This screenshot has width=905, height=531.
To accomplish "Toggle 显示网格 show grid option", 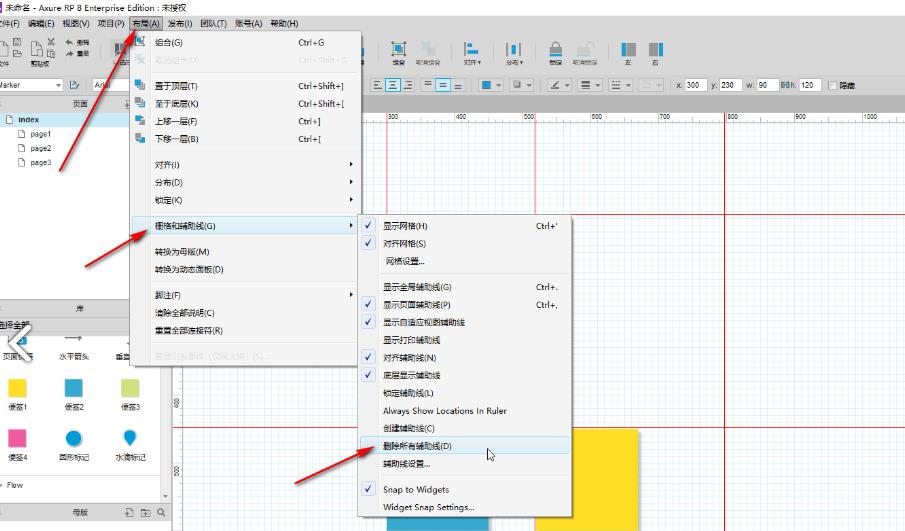I will pyautogui.click(x=405, y=226).
